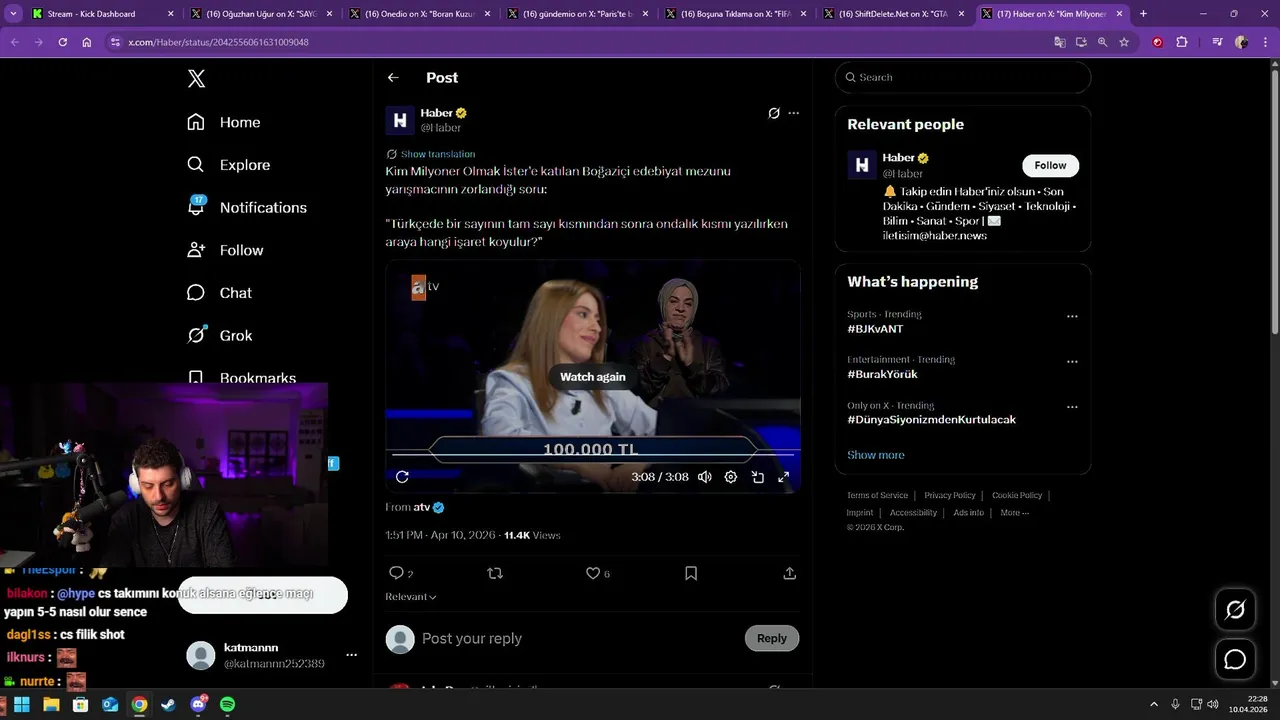Expand the More footer menu
Image resolution: width=1280 pixels, height=720 pixels.
[x=1014, y=513]
